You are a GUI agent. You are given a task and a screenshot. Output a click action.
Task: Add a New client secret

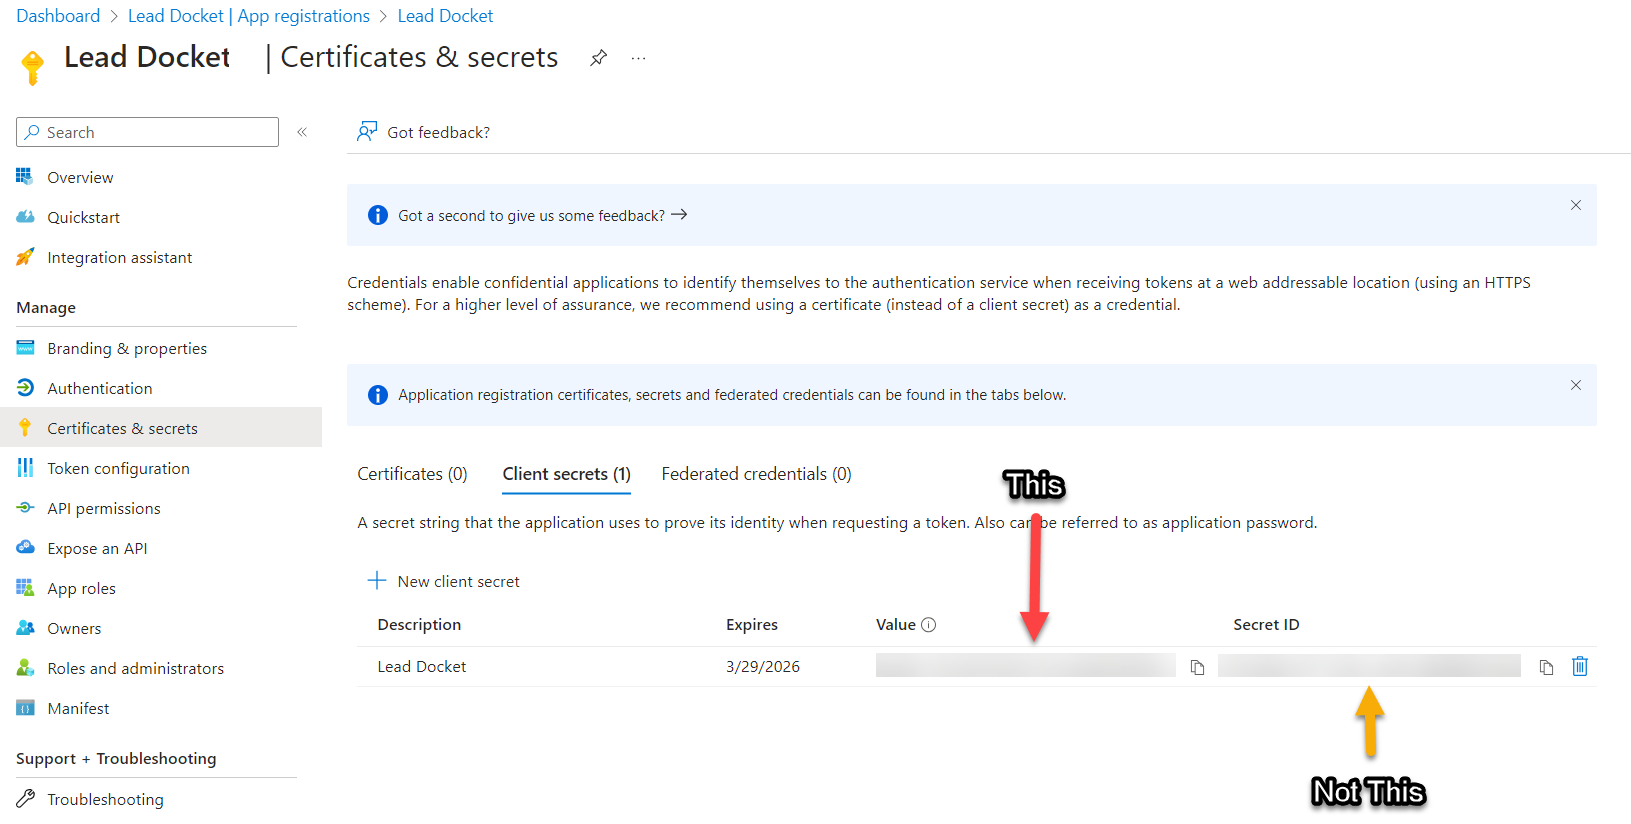tap(444, 581)
